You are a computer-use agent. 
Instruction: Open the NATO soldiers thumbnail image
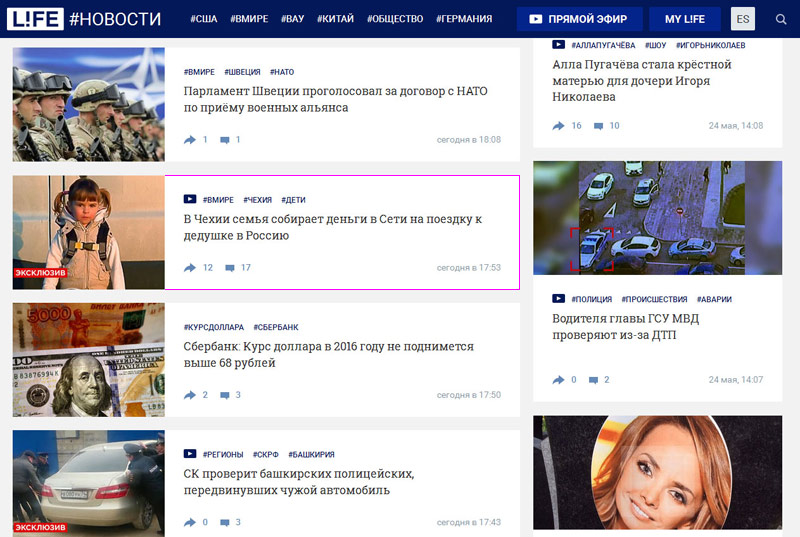tap(89, 105)
